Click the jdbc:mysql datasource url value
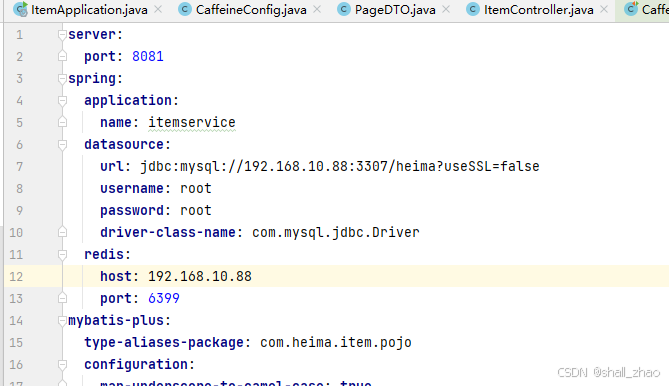The height and width of the screenshot is (386, 669). pyautogui.click(x=340, y=166)
